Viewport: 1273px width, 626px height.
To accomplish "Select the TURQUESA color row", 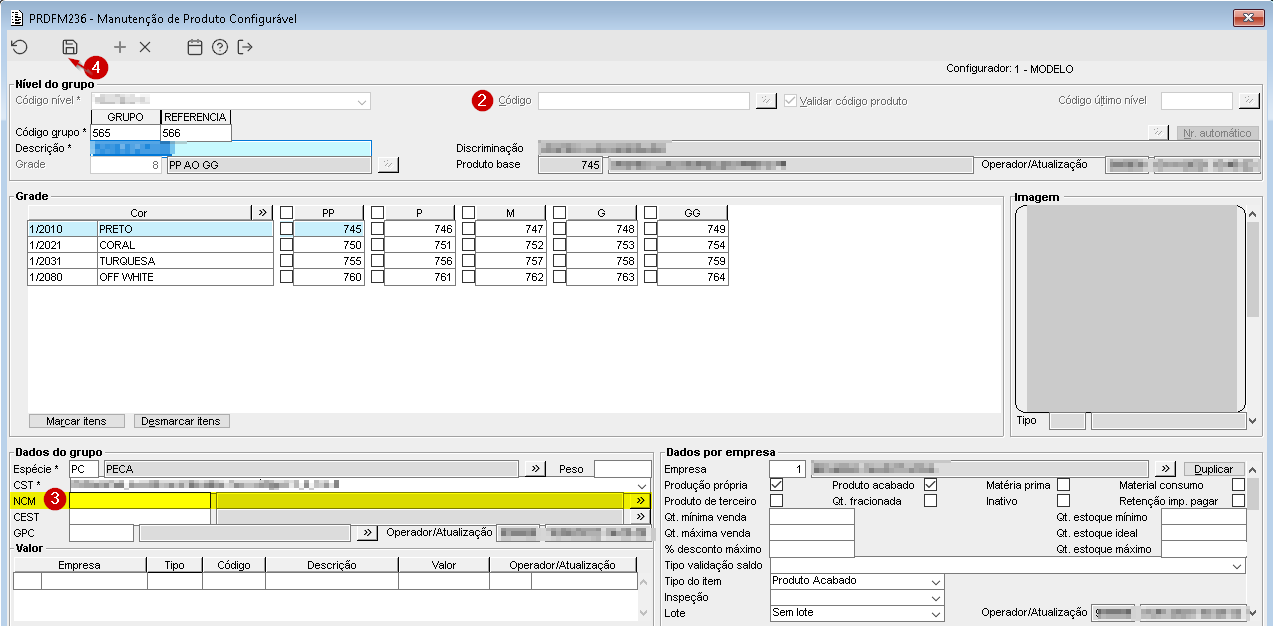I will click(150, 261).
